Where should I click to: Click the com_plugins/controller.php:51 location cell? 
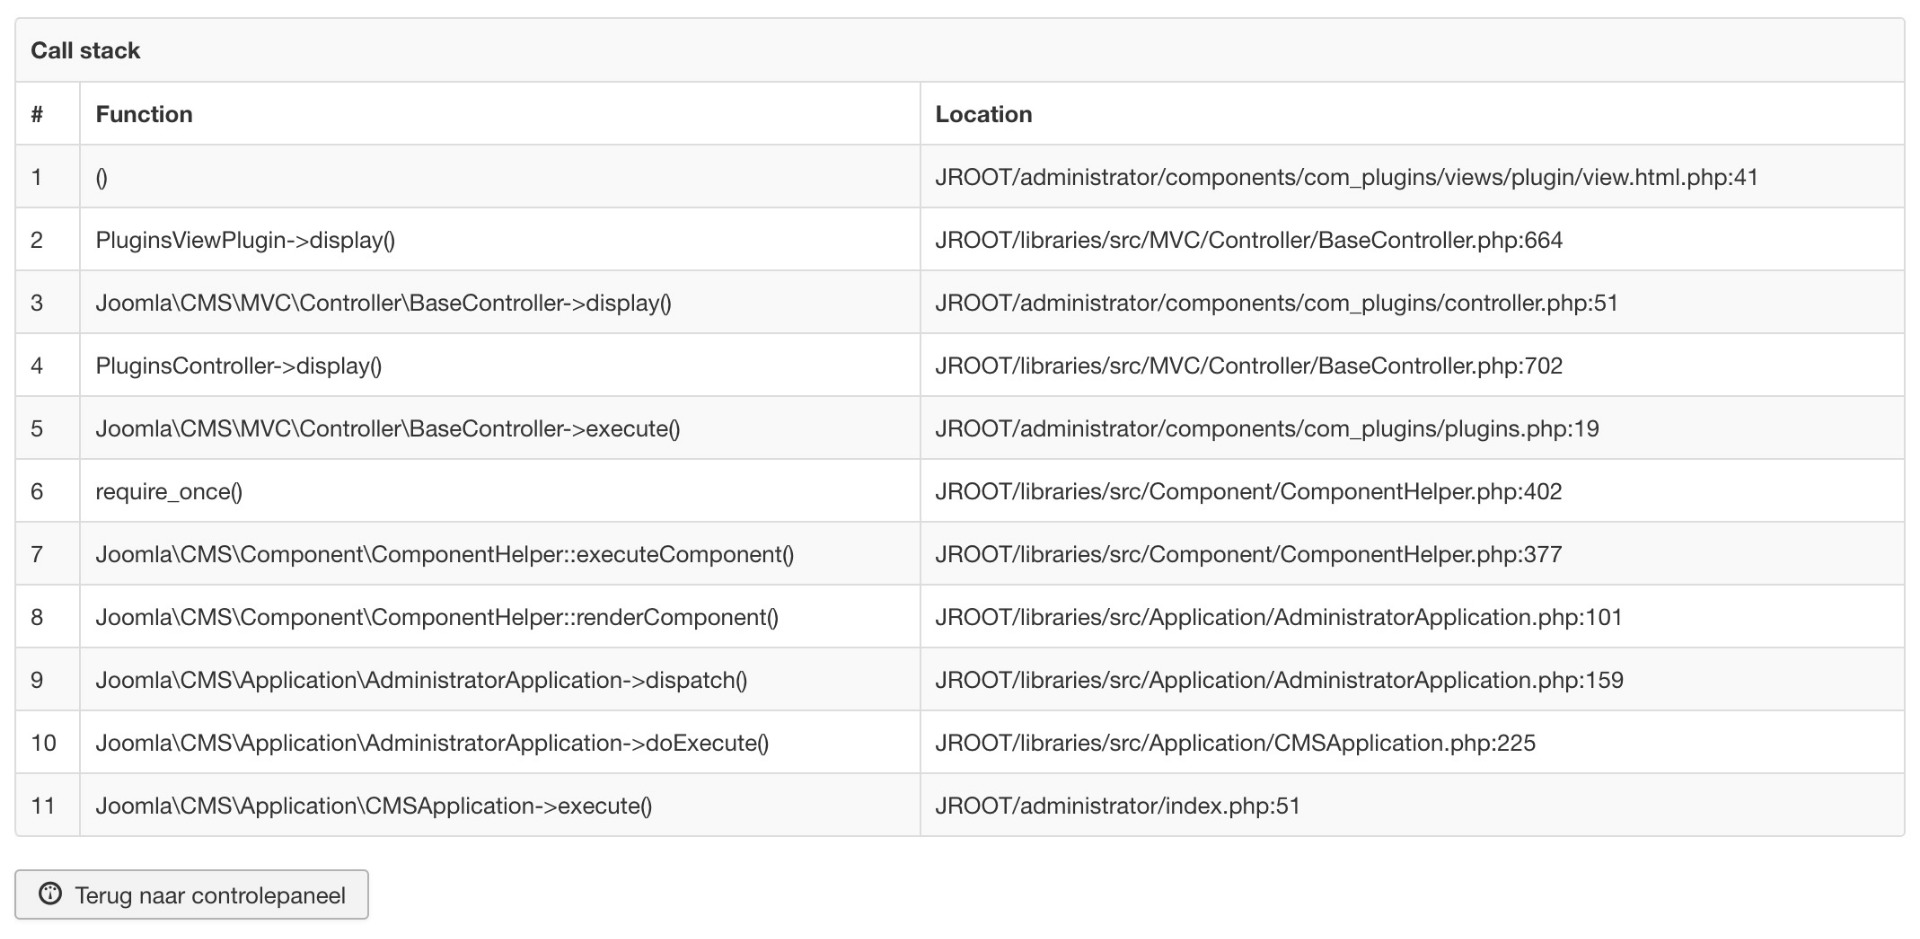coord(1276,303)
